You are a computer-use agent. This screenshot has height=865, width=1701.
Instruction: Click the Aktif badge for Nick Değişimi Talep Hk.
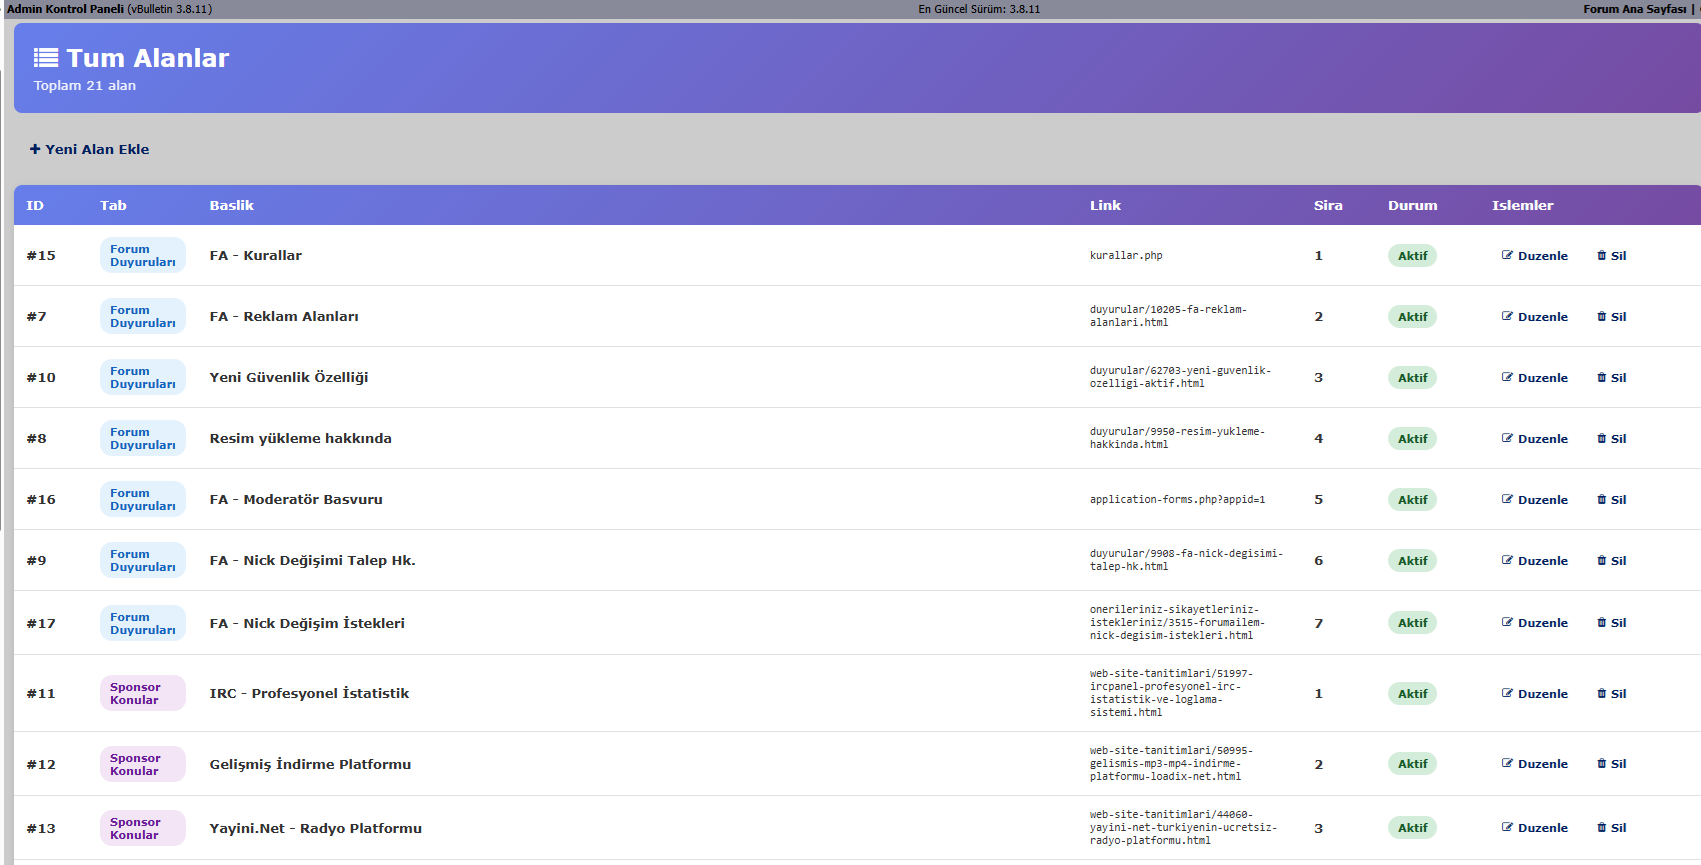(x=1412, y=561)
